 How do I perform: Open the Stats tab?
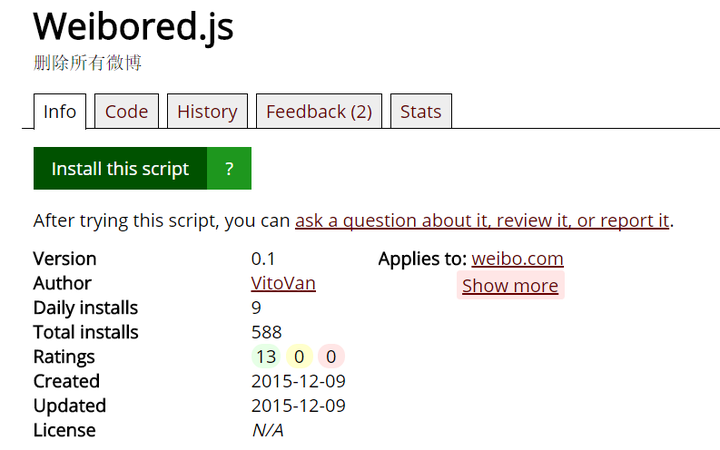tap(421, 112)
